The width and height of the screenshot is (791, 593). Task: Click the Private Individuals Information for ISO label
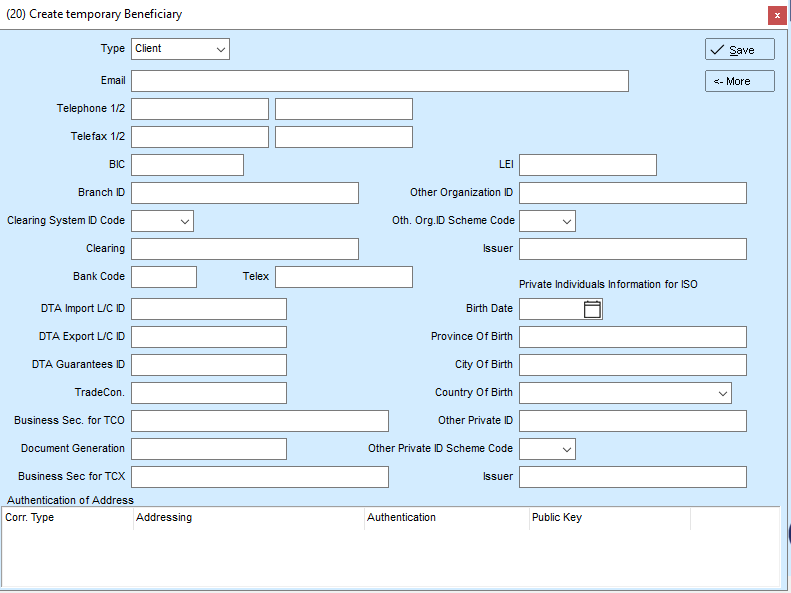coord(608,284)
